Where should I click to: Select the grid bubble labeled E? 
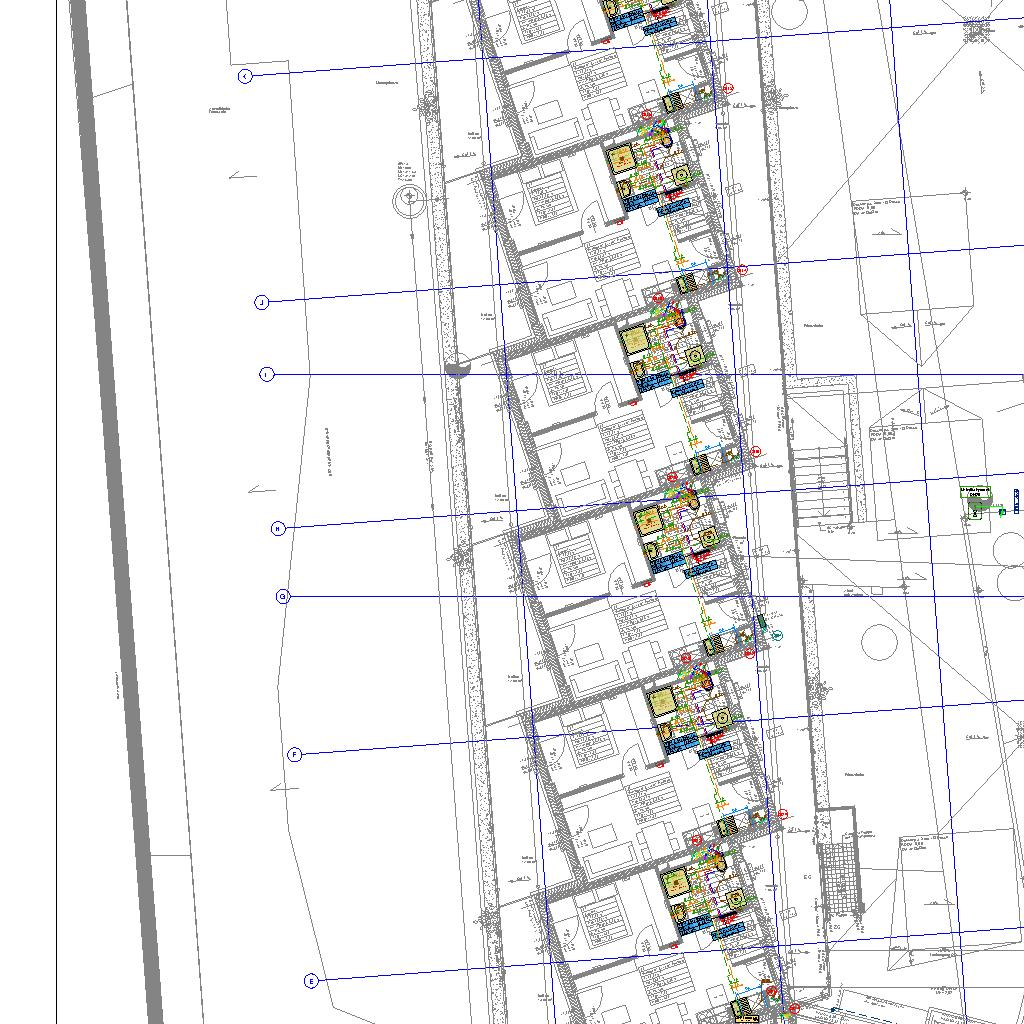pos(312,981)
